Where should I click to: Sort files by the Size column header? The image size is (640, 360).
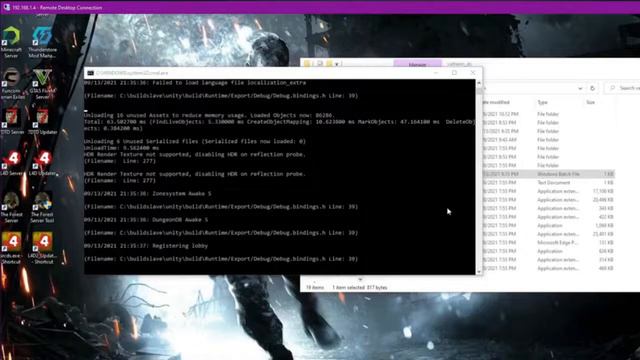click(x=591, y=102)
